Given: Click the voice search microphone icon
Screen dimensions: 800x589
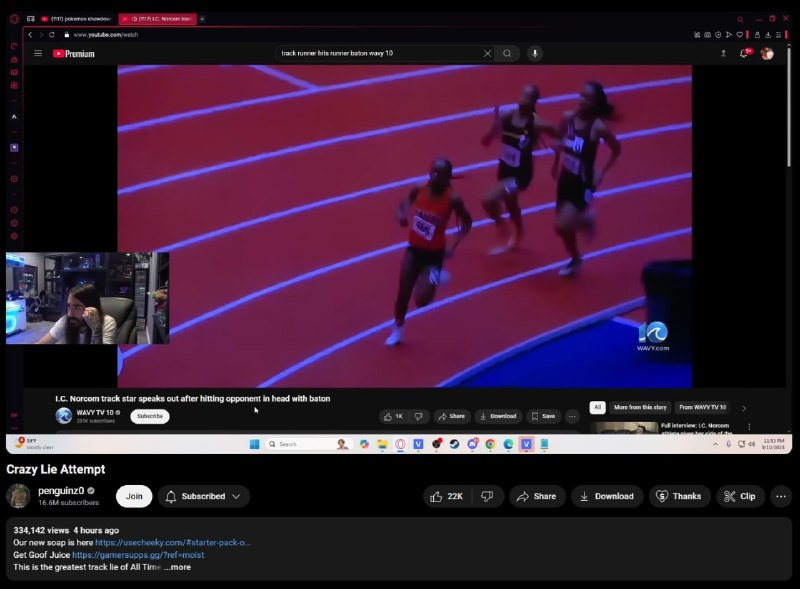Looking at the screenshot, I should click(x=535, y=53).
